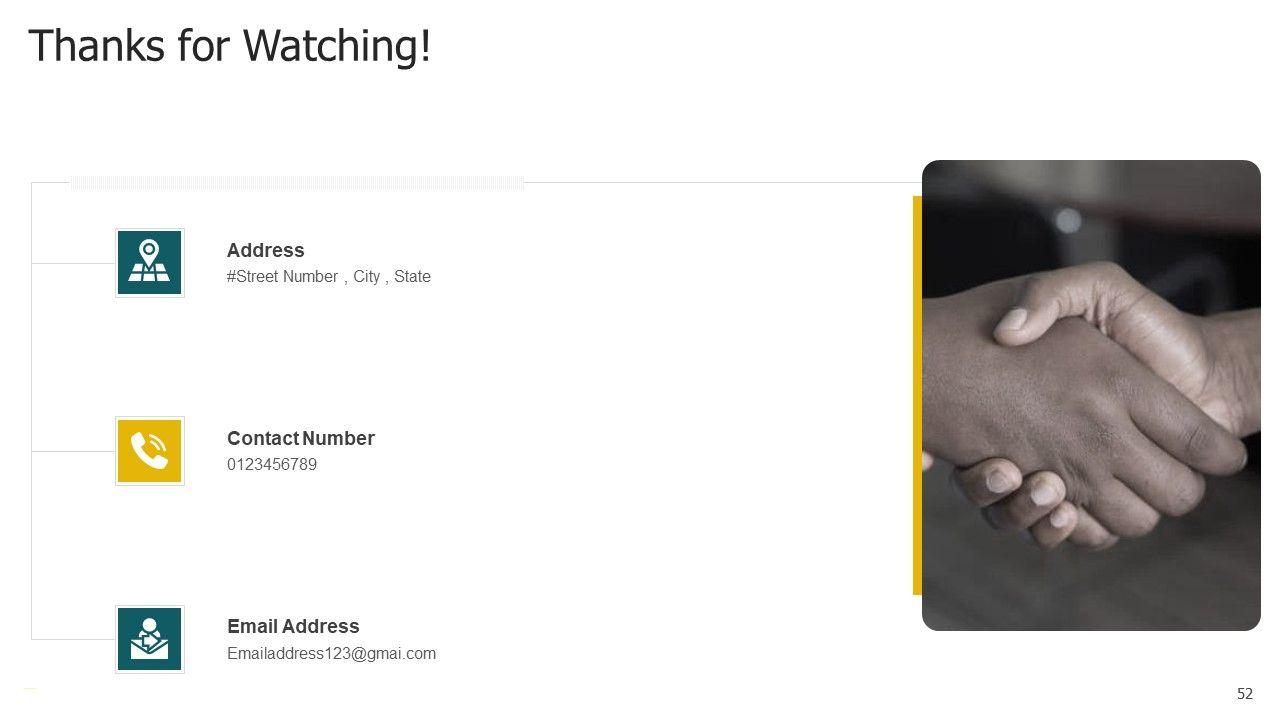The width and height of the screenshot is (1280, 720).
Task: Click the email envelope icon
Action: (x=150, y=639)
